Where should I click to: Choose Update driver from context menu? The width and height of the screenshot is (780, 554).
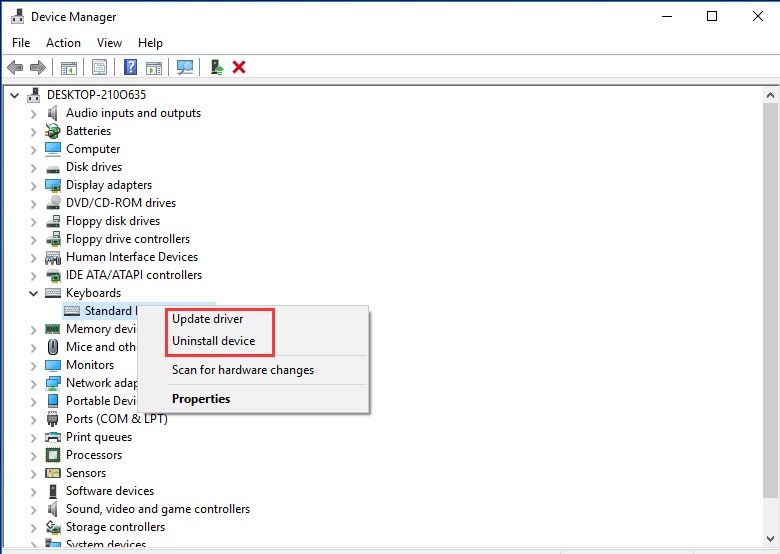tap(207, 319)
